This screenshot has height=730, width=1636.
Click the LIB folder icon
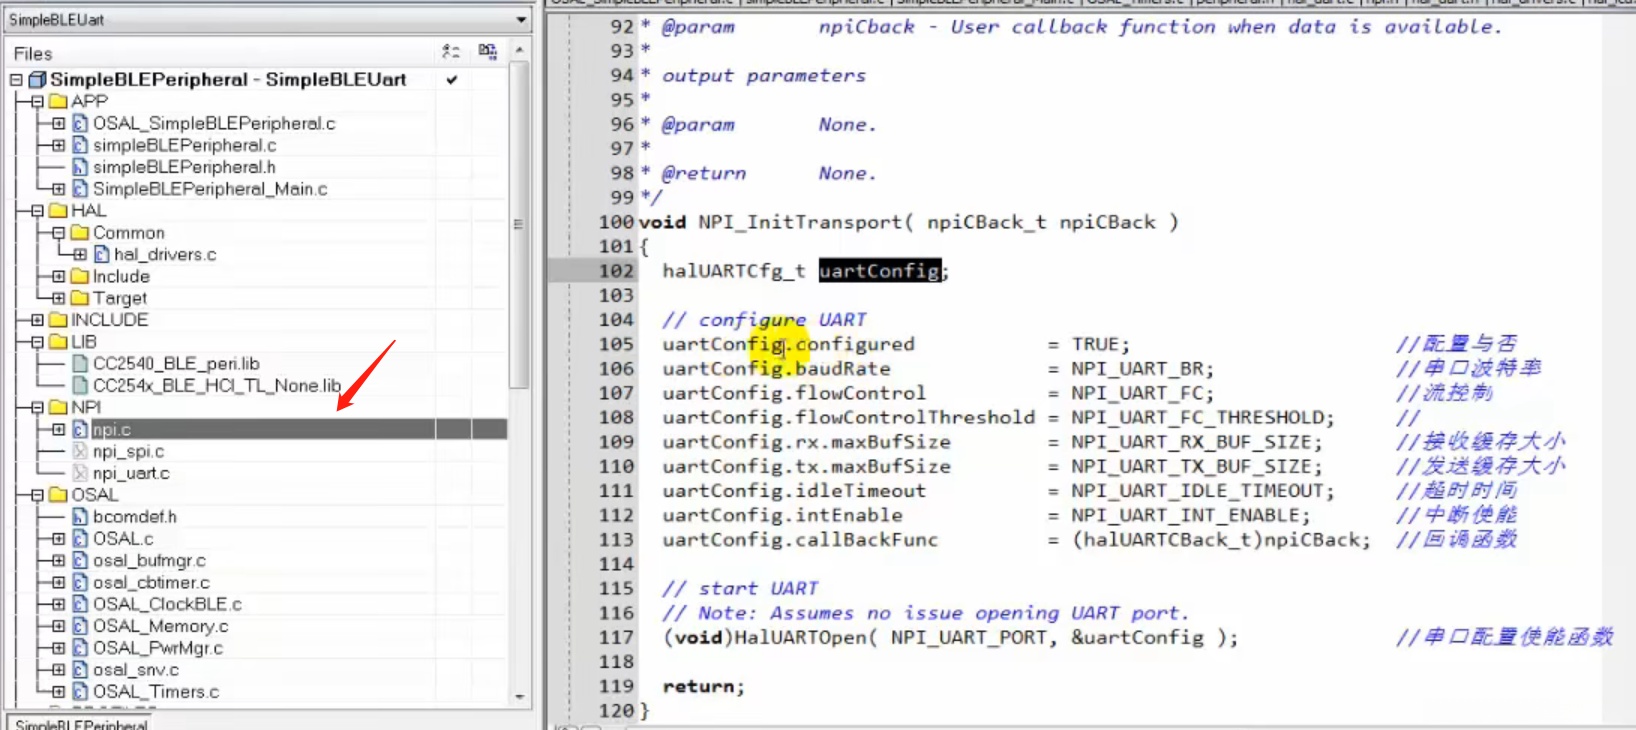[x=59, y=342]
